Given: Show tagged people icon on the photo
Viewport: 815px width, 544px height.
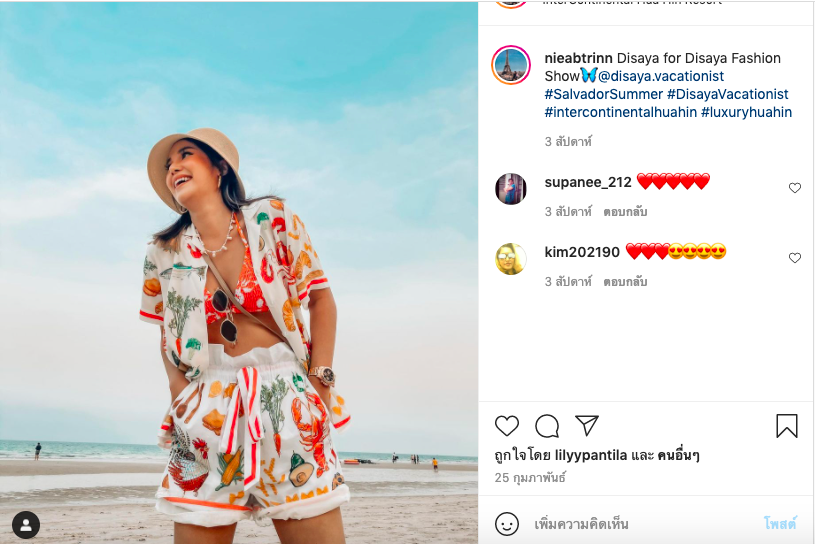Looking at the screenshot, I should click(25, 524).
